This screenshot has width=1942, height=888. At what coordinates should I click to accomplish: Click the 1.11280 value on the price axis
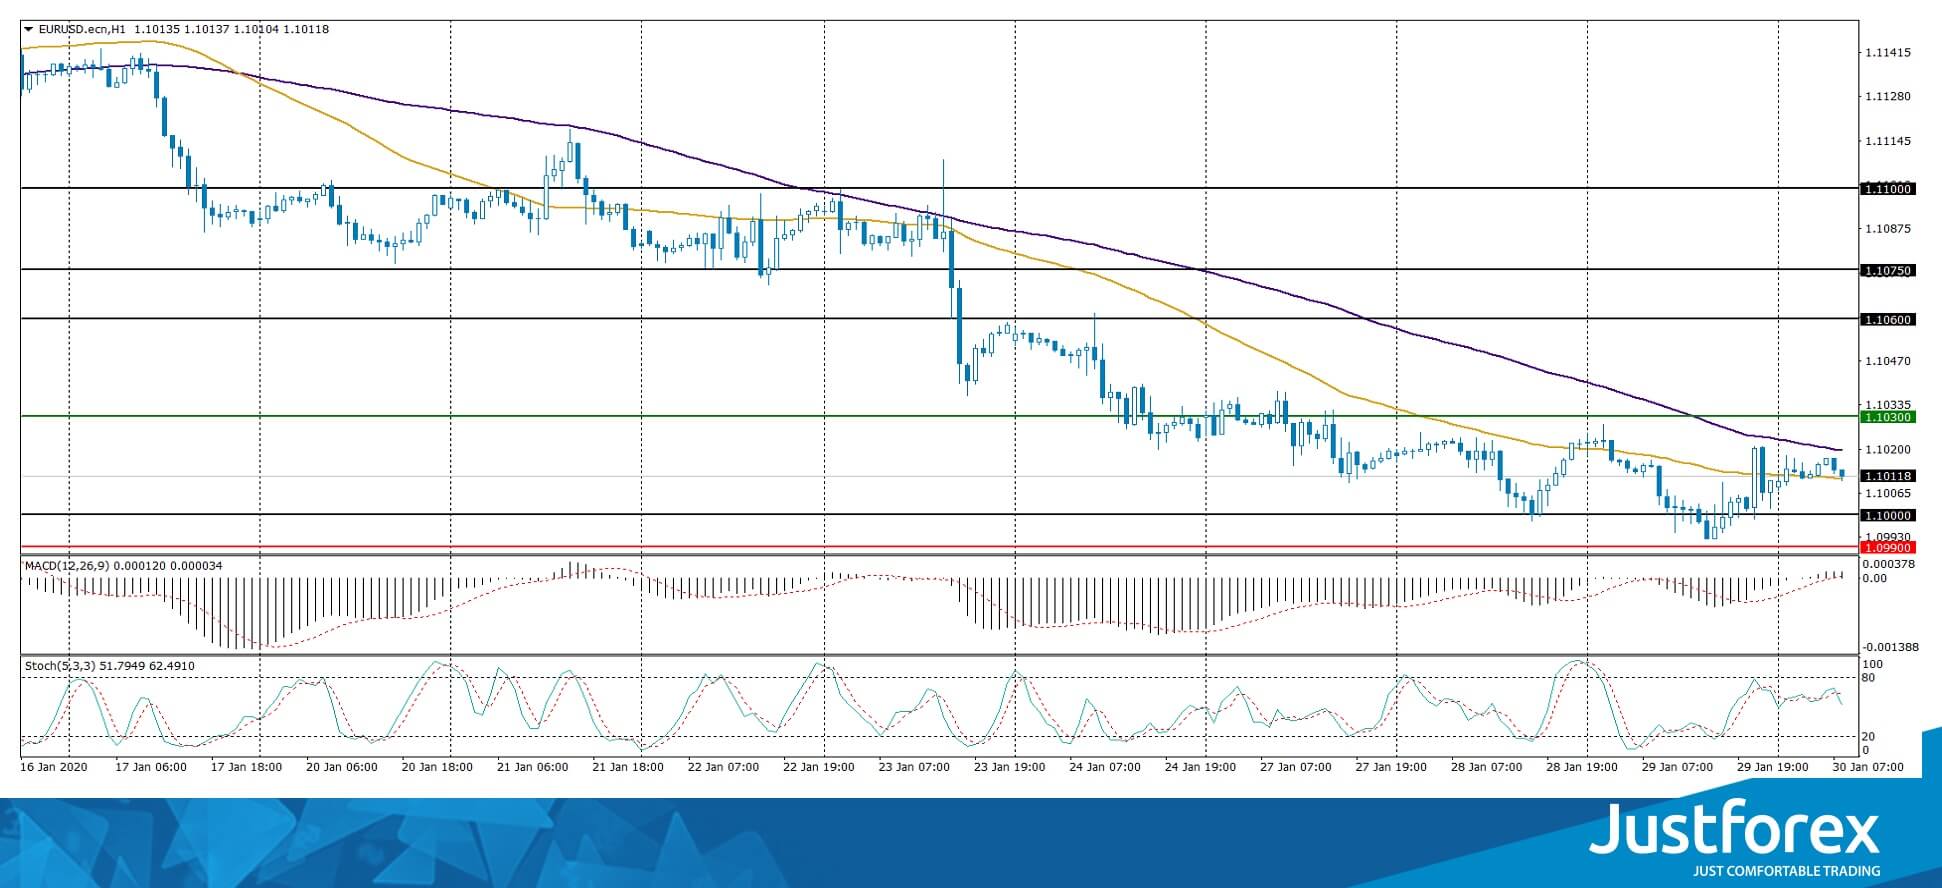coord(1889,97)
